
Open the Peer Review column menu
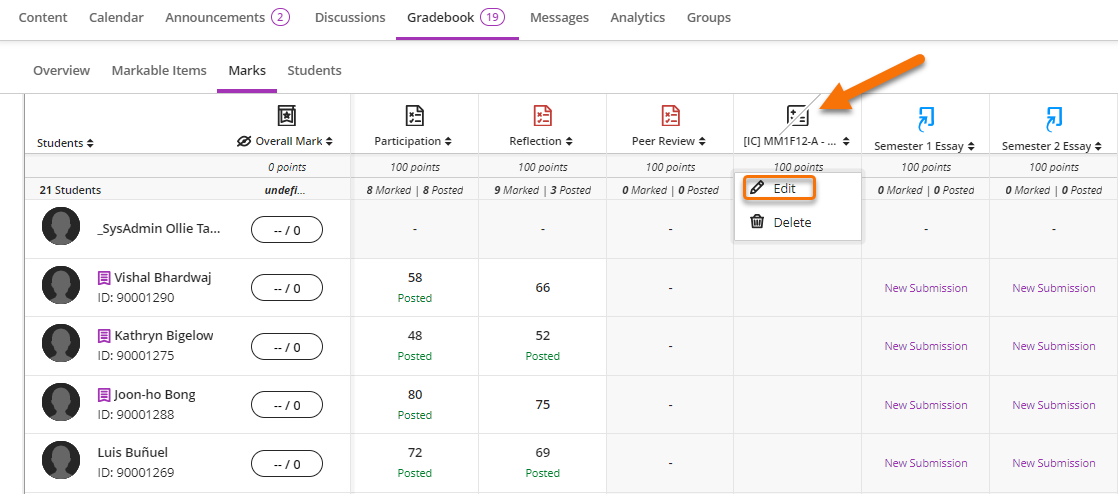pyautogui.click(x=702, y=141)
